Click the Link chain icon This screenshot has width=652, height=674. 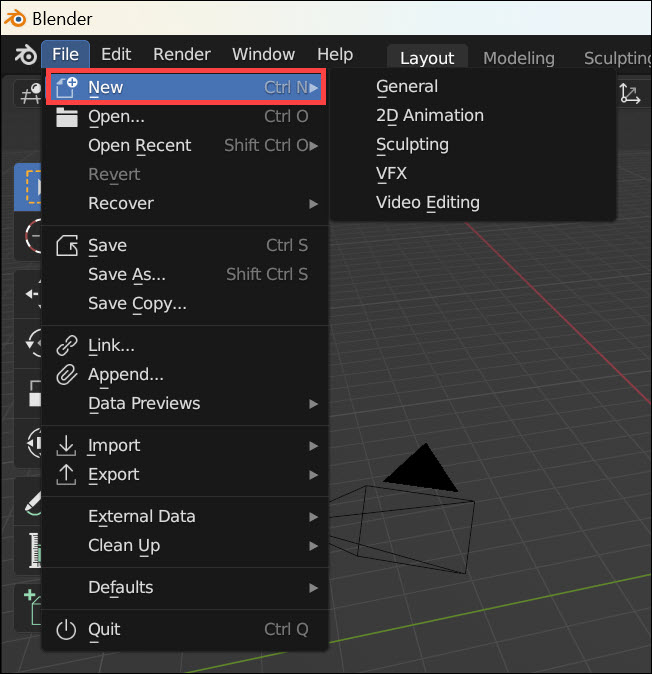pos(67,345)
